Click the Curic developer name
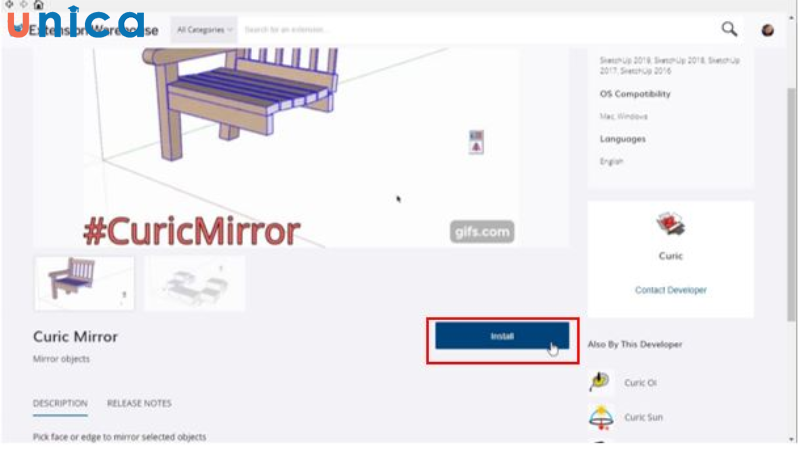Viewport: 800px width, 450px height. point(670,256)
